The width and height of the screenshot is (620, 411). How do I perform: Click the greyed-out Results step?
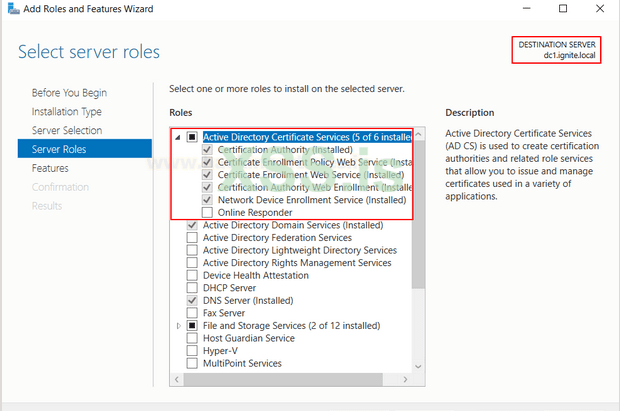tap(47, 206)
